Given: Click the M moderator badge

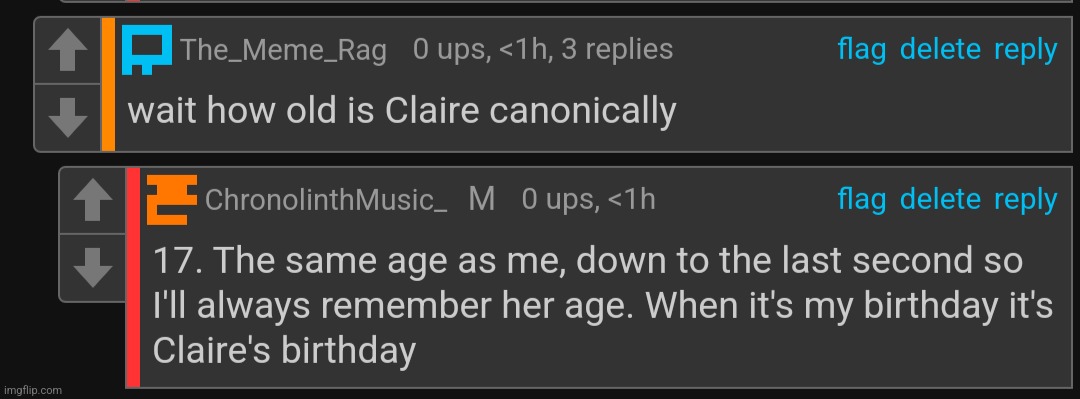Looking at the screenshot, I should 481,199.
